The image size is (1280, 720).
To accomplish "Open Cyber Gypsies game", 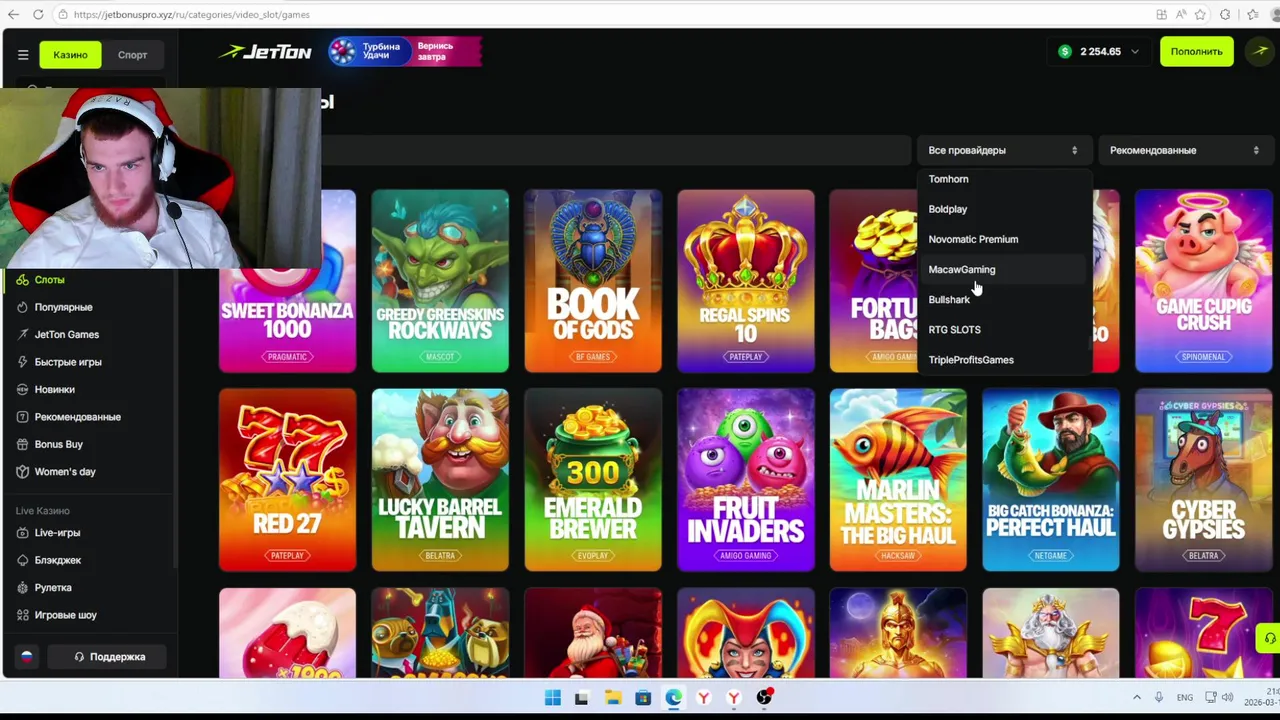I will 1204,480.
